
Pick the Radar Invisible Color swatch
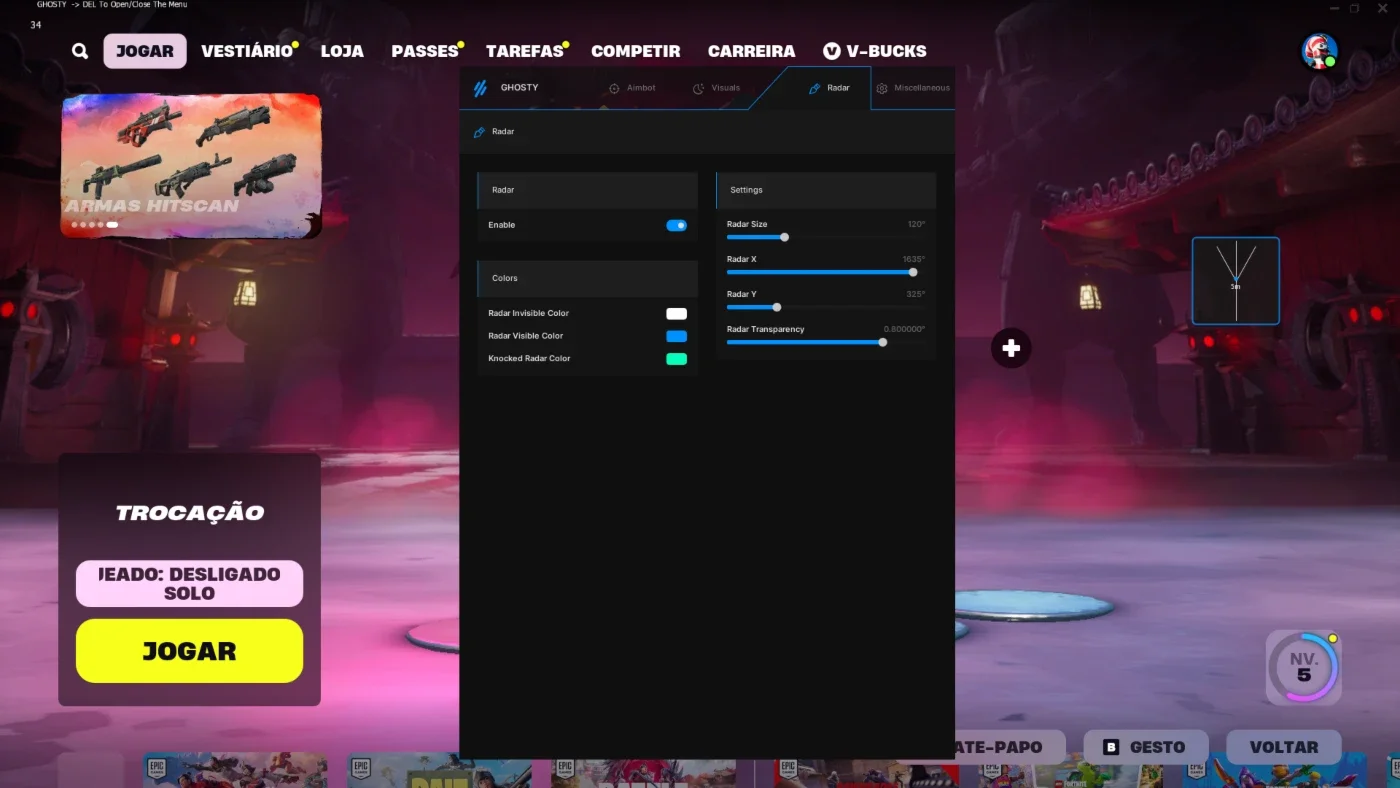(x=677, y=314)
